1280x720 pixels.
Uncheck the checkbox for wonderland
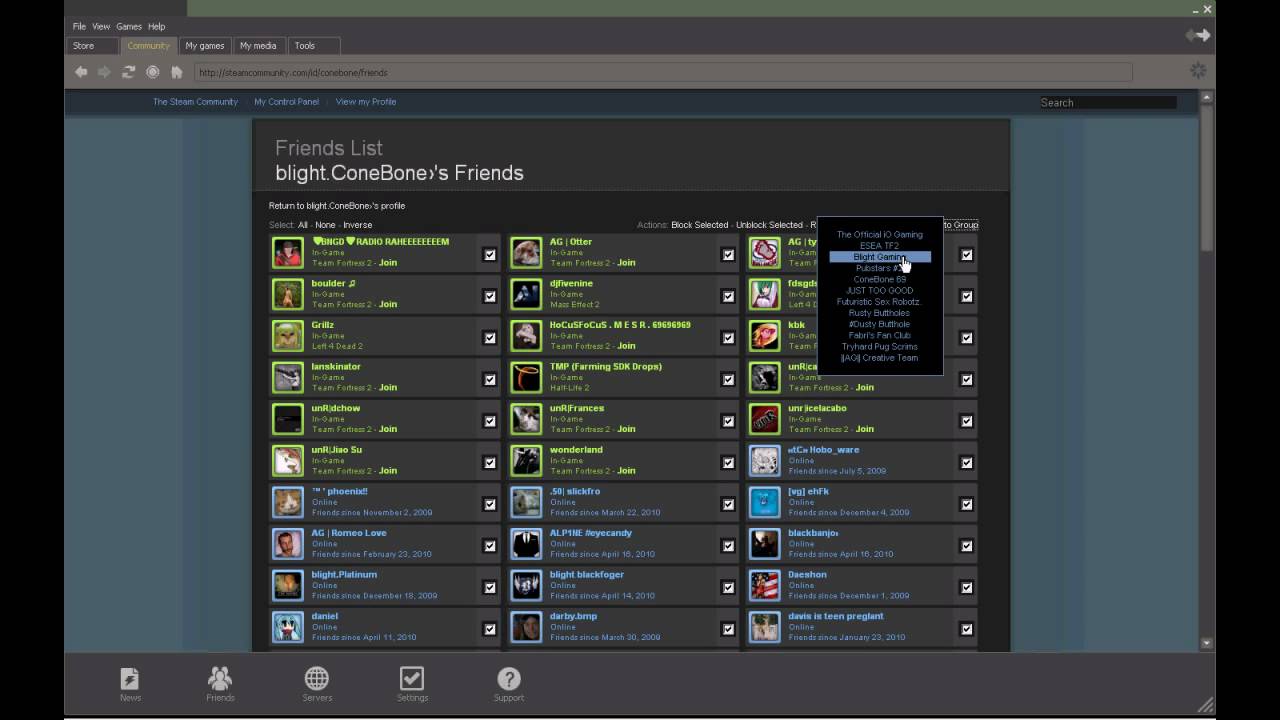click(728, 463)
